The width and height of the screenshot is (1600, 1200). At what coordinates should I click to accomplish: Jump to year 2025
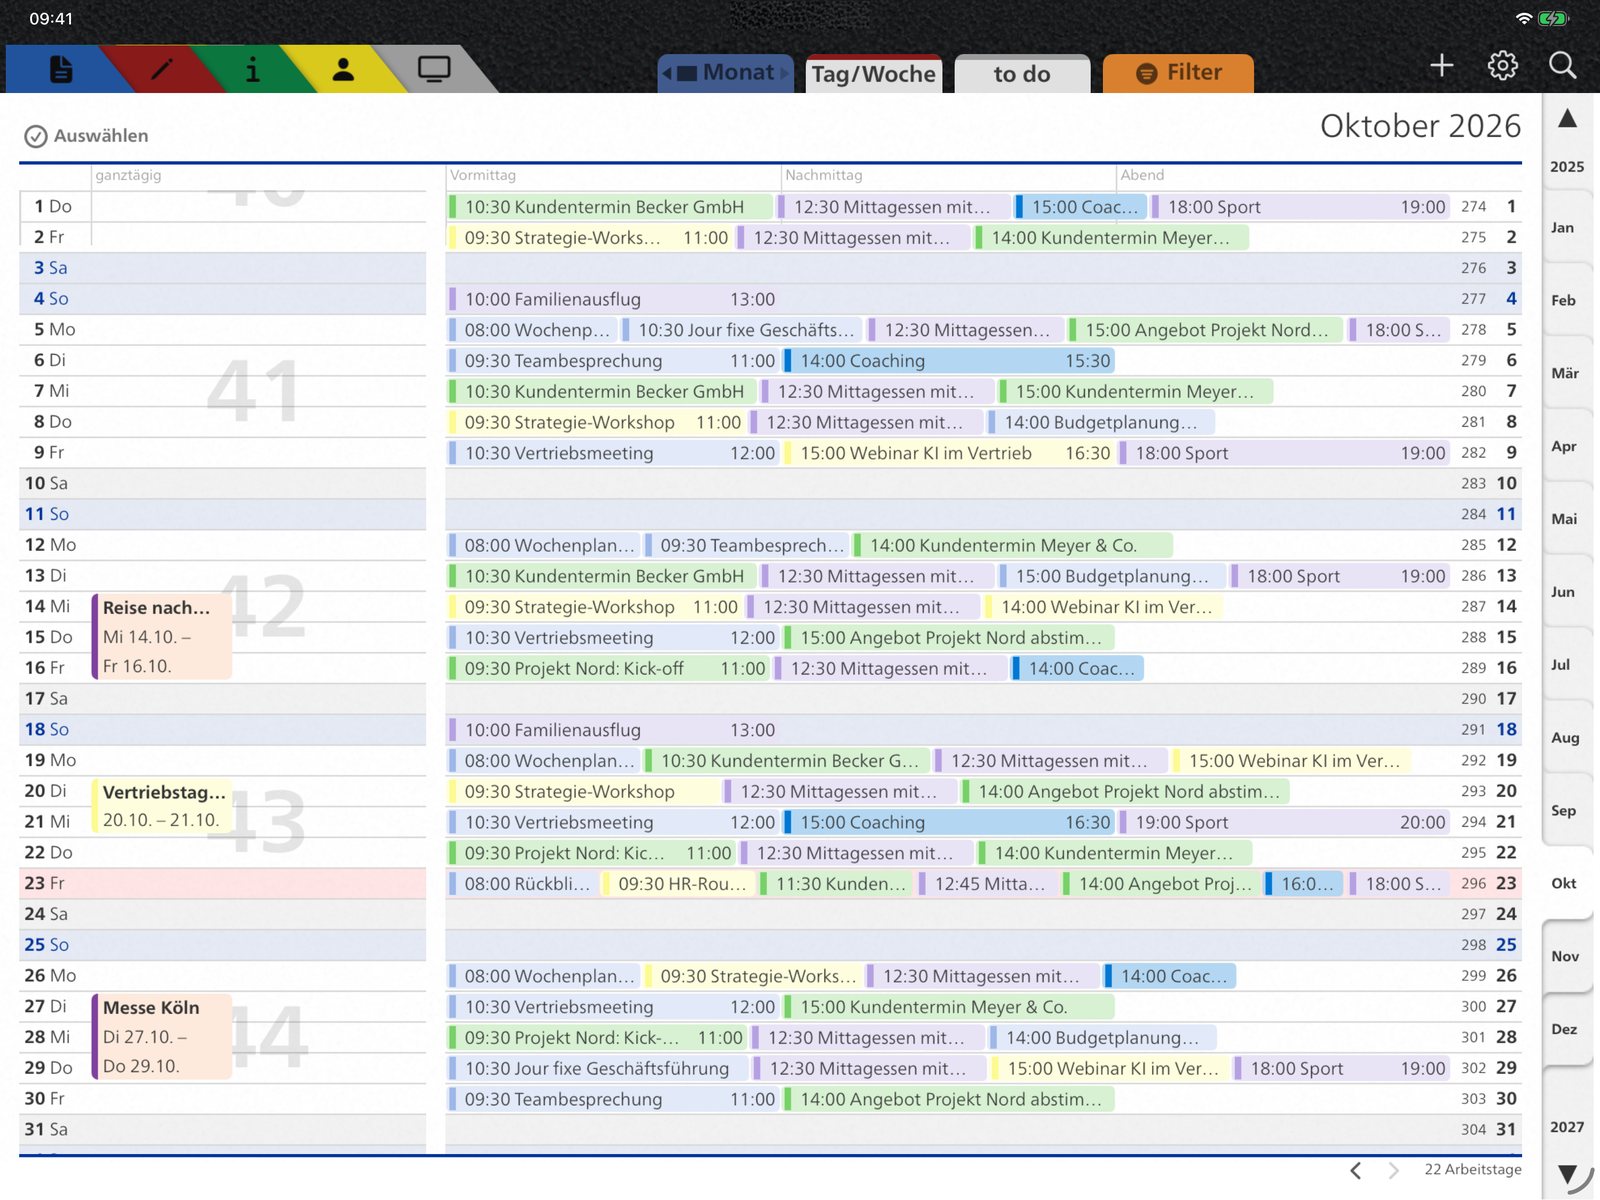click(x=1567, y=167)
